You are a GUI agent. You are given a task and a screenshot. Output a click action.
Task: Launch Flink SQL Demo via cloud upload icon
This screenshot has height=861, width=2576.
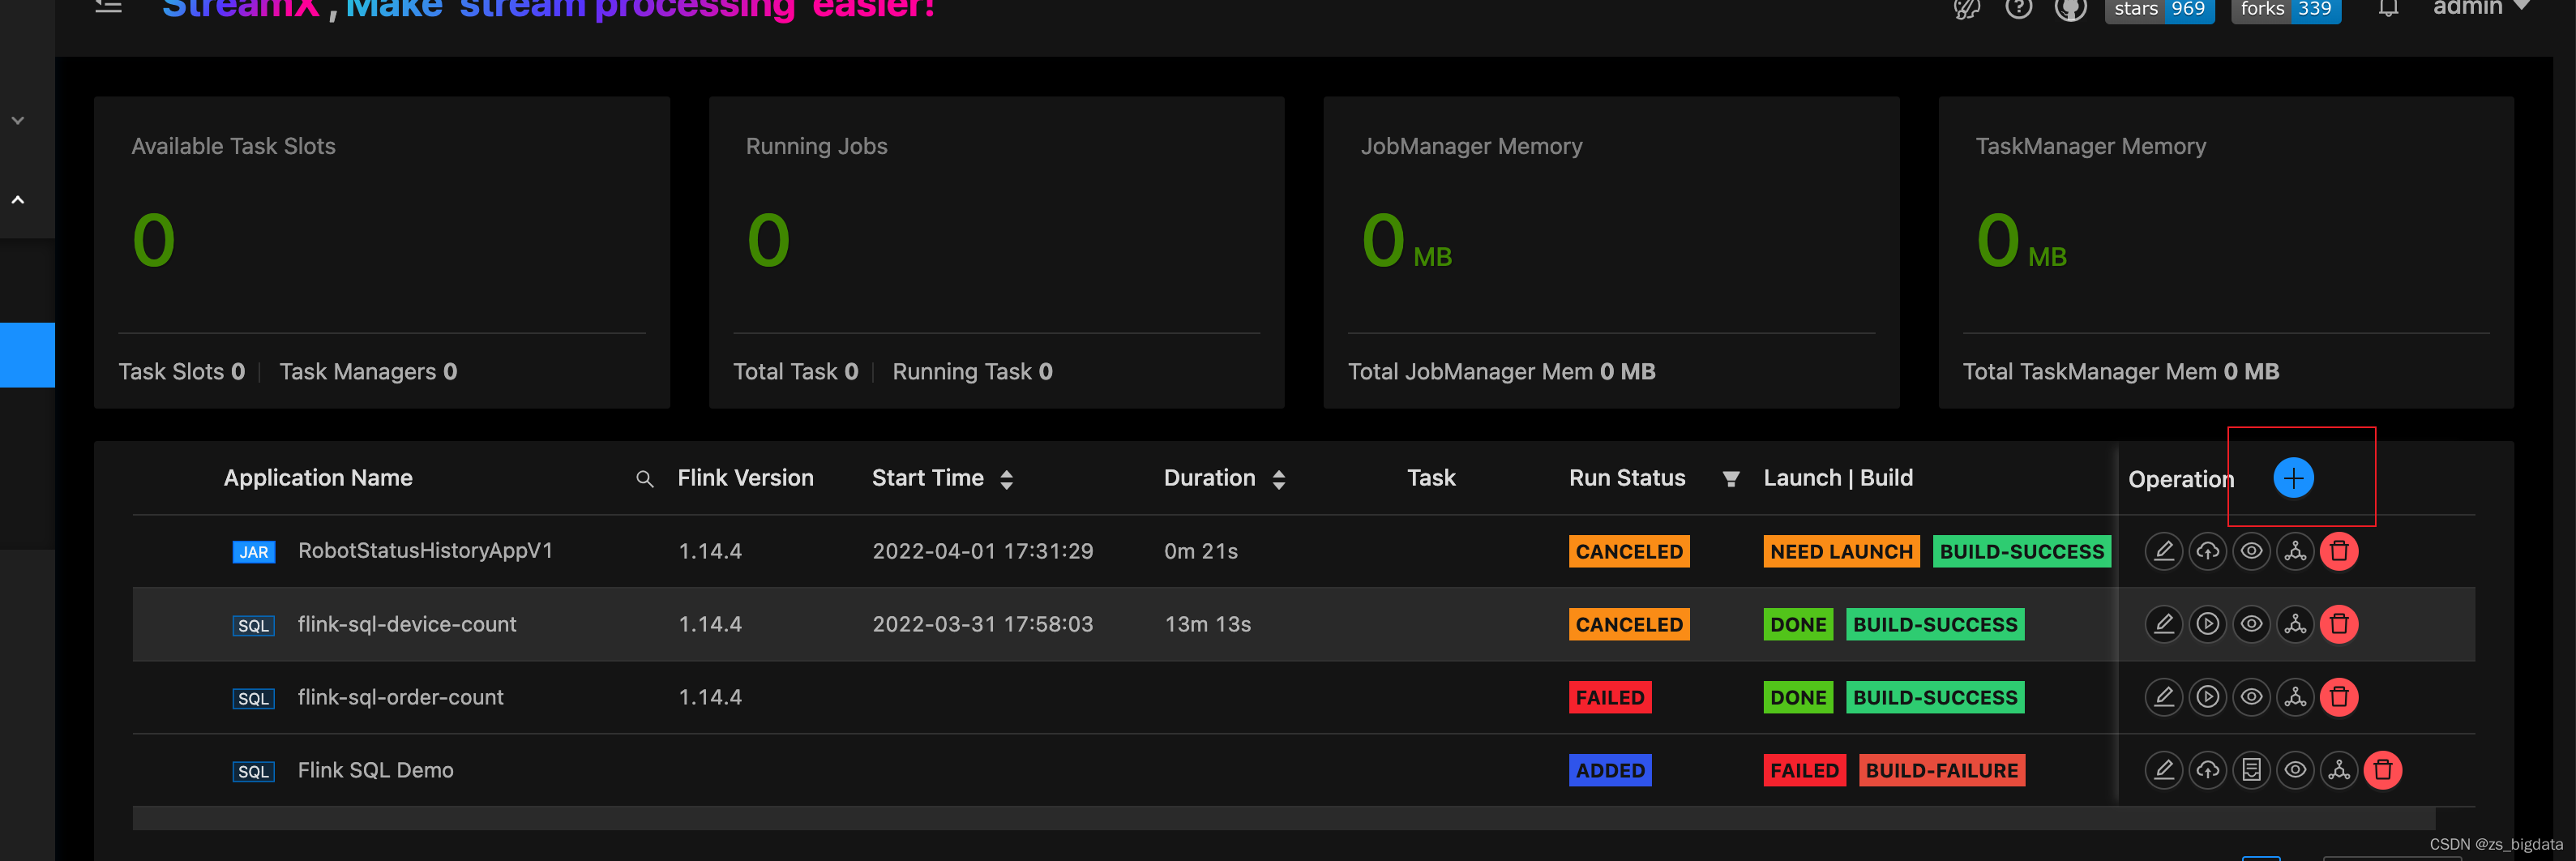tap(2207, 770)
